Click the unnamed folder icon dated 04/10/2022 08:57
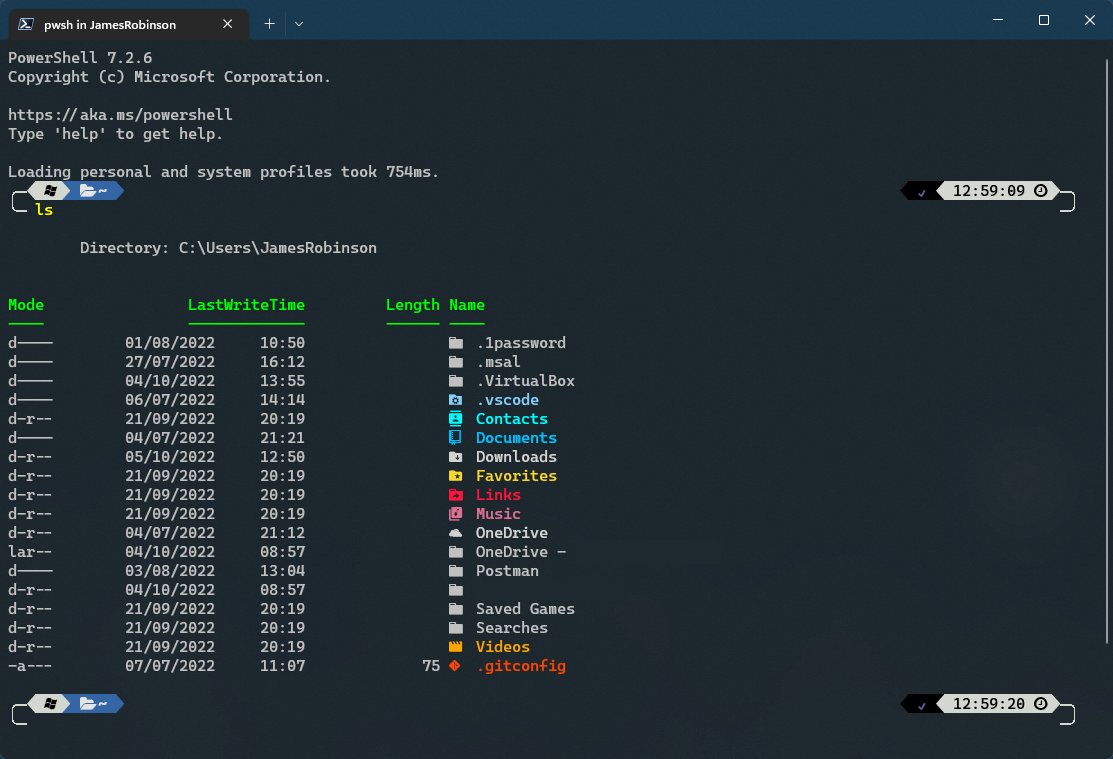The height and width of the screenshot is (759, 1113). pos(456,590)
